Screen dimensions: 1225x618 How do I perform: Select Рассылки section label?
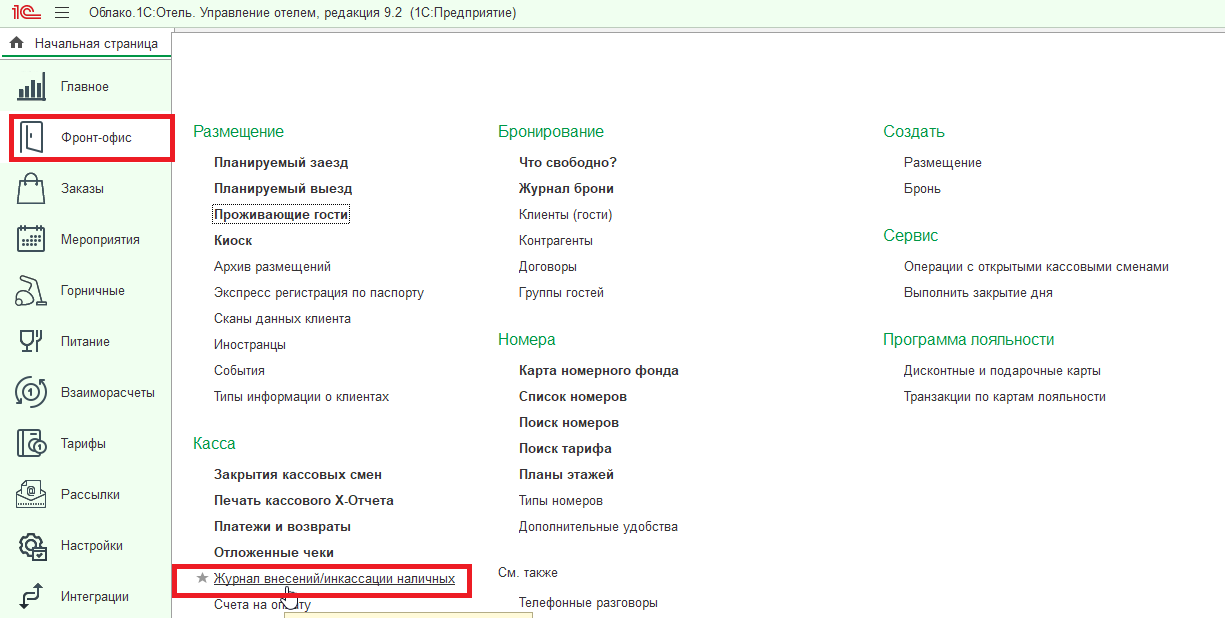[91, 495]
